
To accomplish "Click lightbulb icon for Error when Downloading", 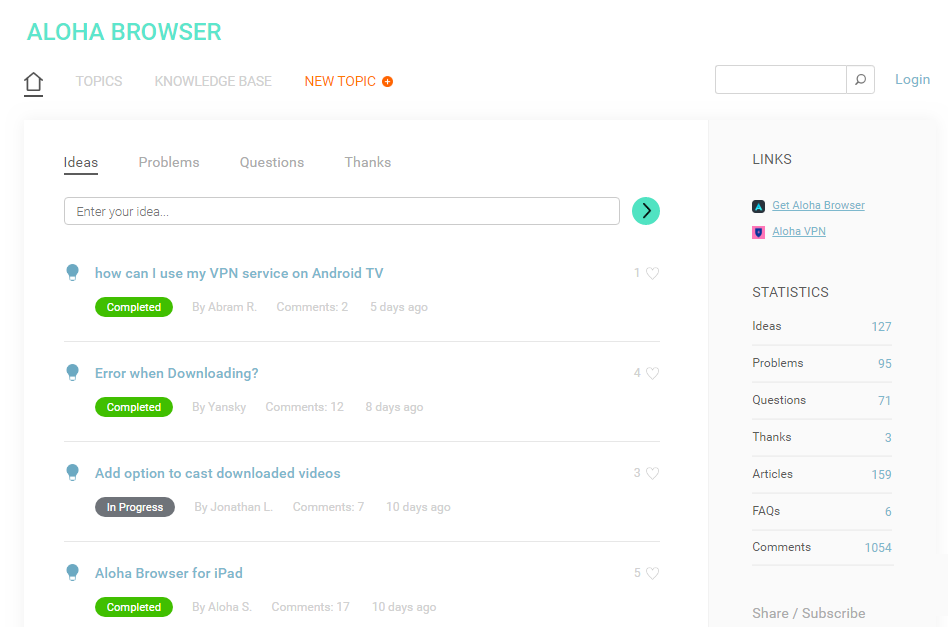I will [73, 372].
